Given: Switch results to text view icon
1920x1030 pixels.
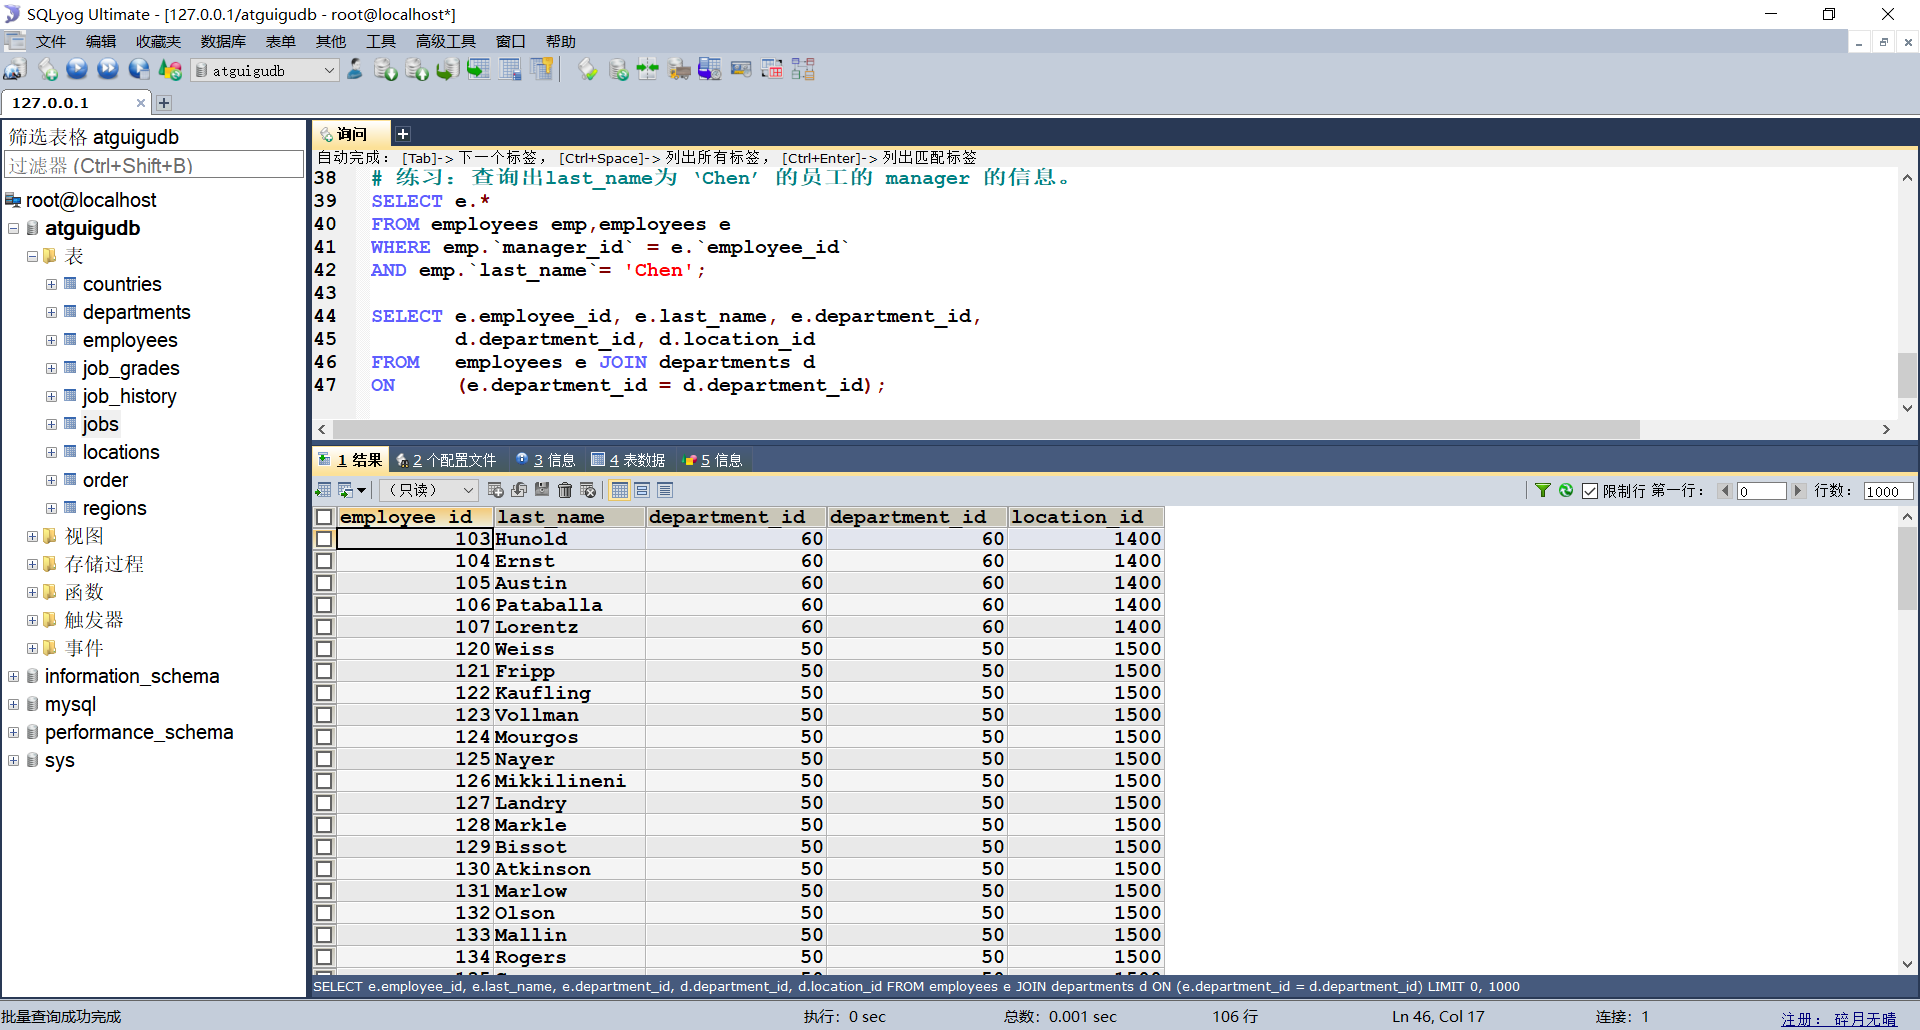Looking at the screenshot, I should [665, 490].
